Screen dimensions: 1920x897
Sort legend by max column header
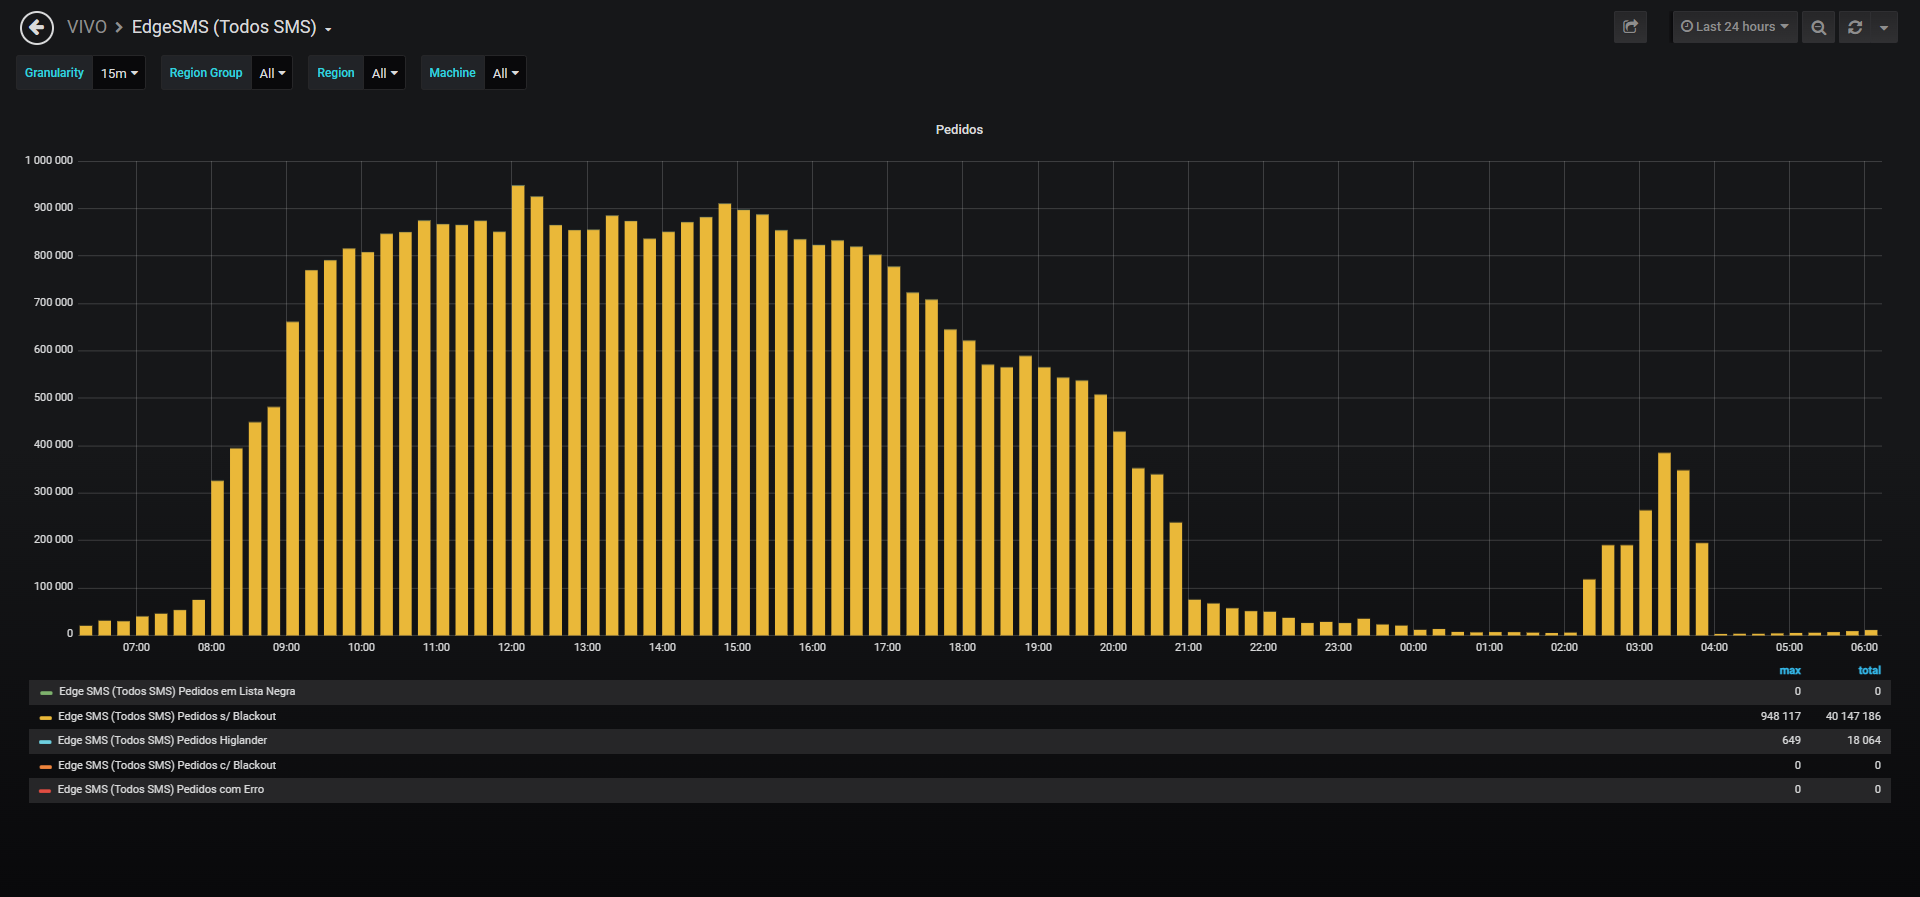click(1790, 671)
